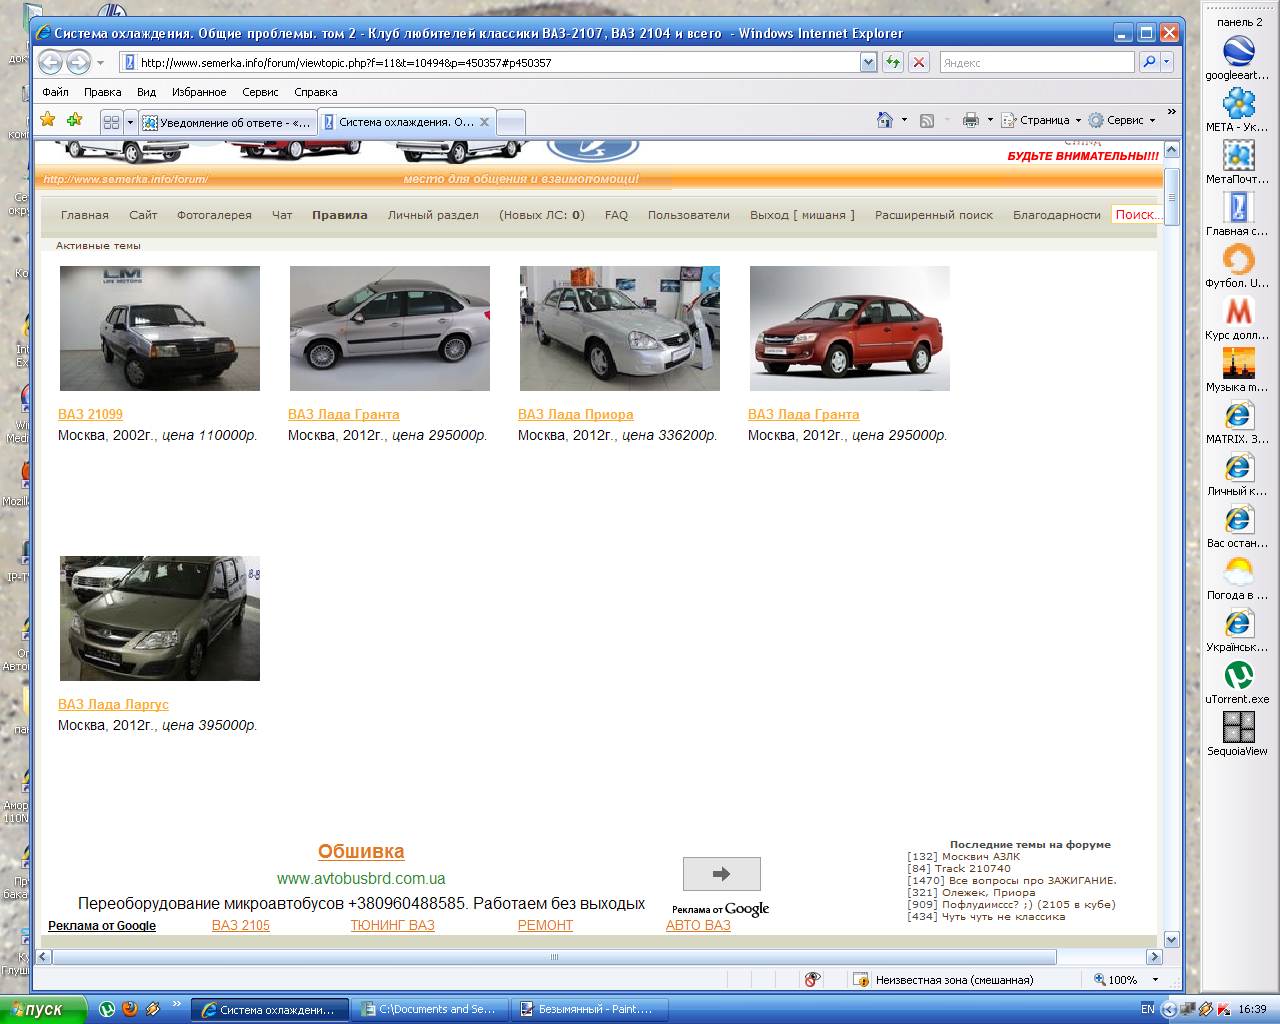Click the browser Back arrow button
Screen dimensions: 1280x1024
point(51,62)
